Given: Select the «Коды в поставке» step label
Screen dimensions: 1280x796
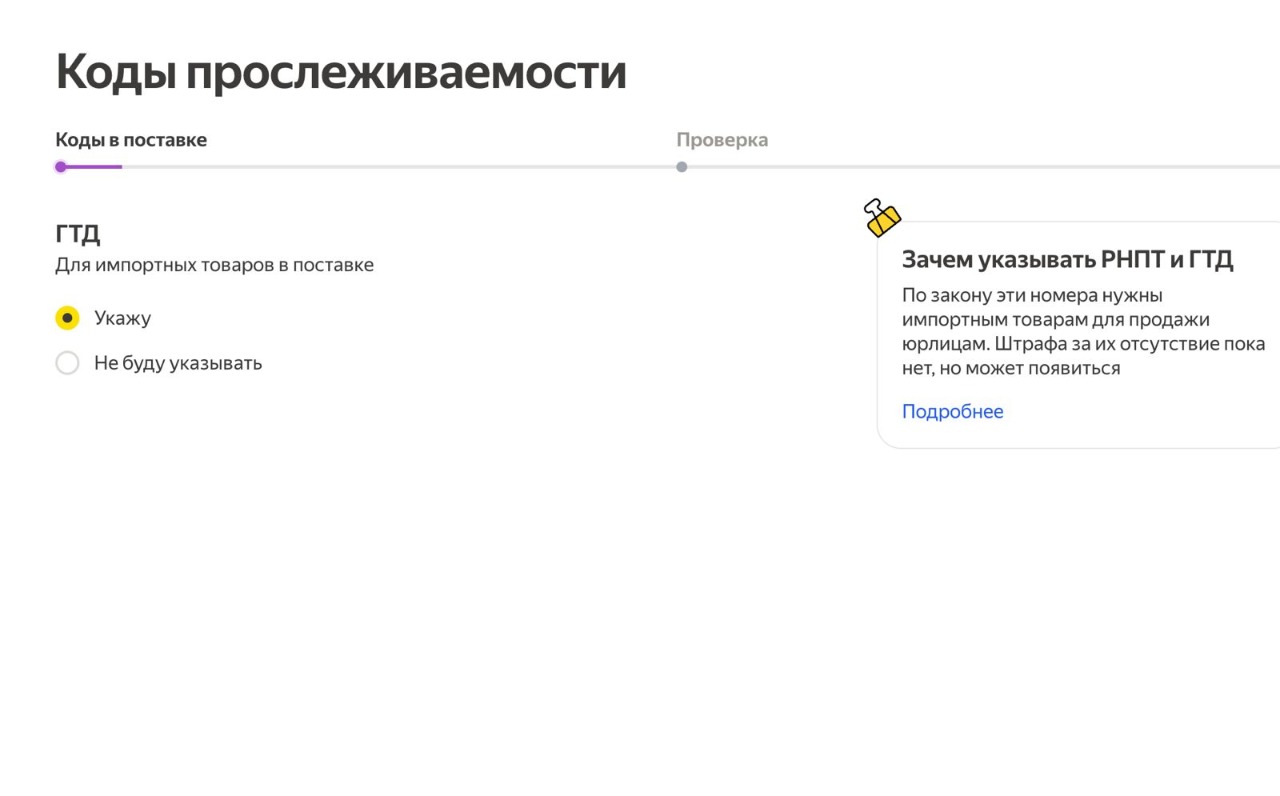Looking at the screenshot, I should (x=131, y=139).
